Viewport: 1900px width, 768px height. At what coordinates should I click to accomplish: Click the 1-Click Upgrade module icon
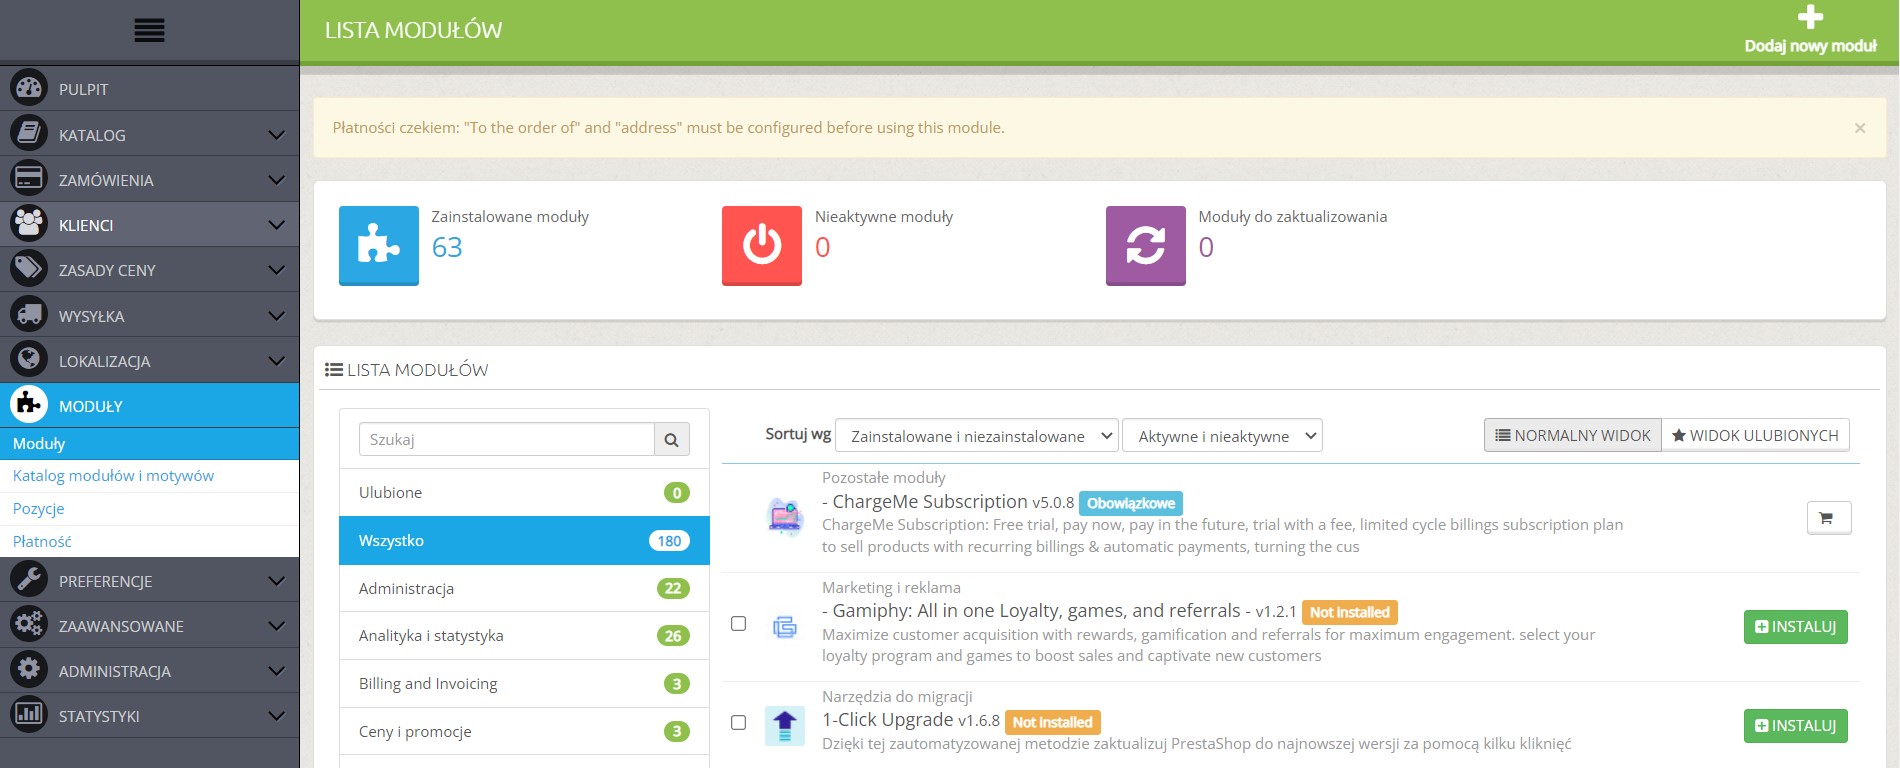[x=785, y=725]
